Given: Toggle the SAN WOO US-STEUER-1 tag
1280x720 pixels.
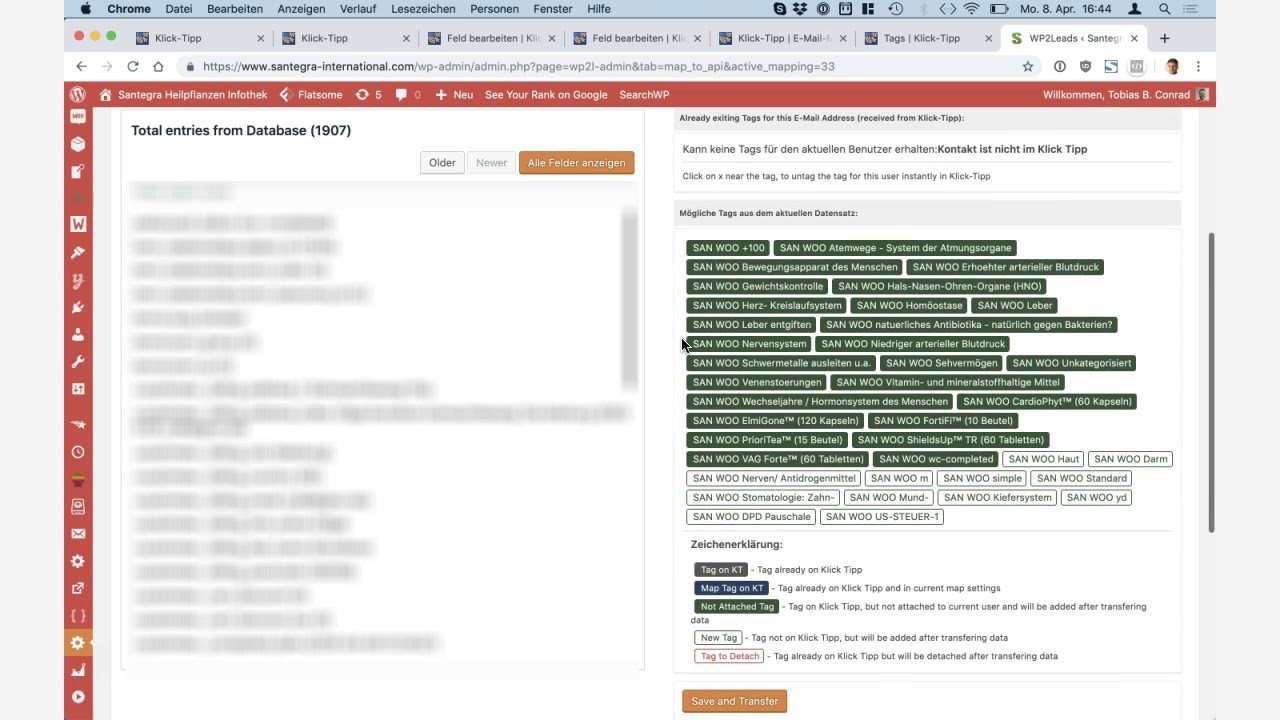Looking at the screenshot, I should click(882, 517).
